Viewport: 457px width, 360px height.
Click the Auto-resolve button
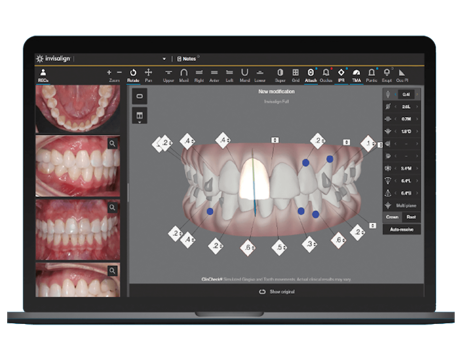point(402,229)
